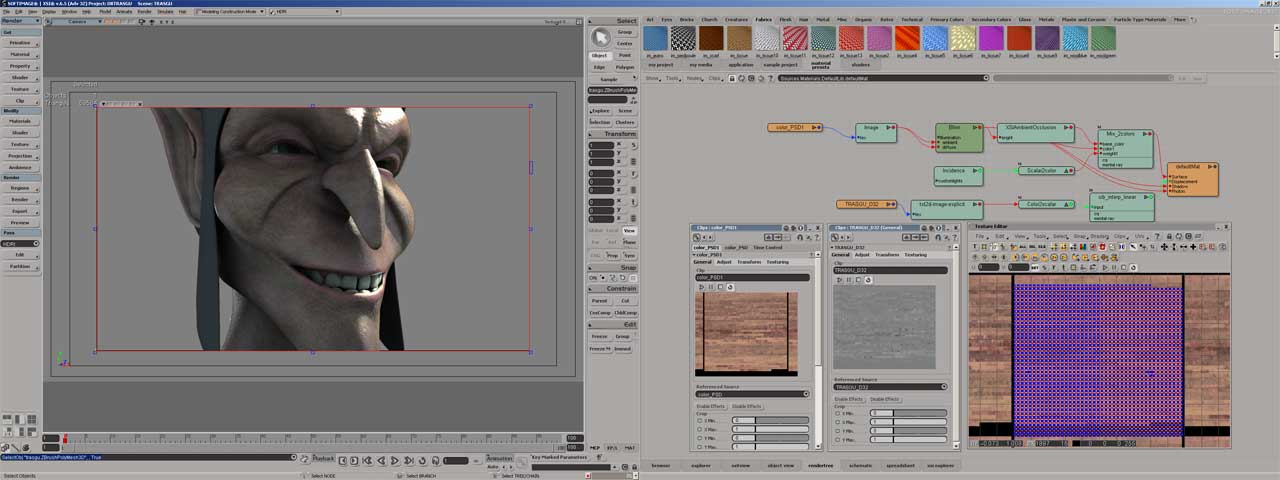Toggle the Object selection filter
This screenshot has width=1280, height=480.
[599, 56]
